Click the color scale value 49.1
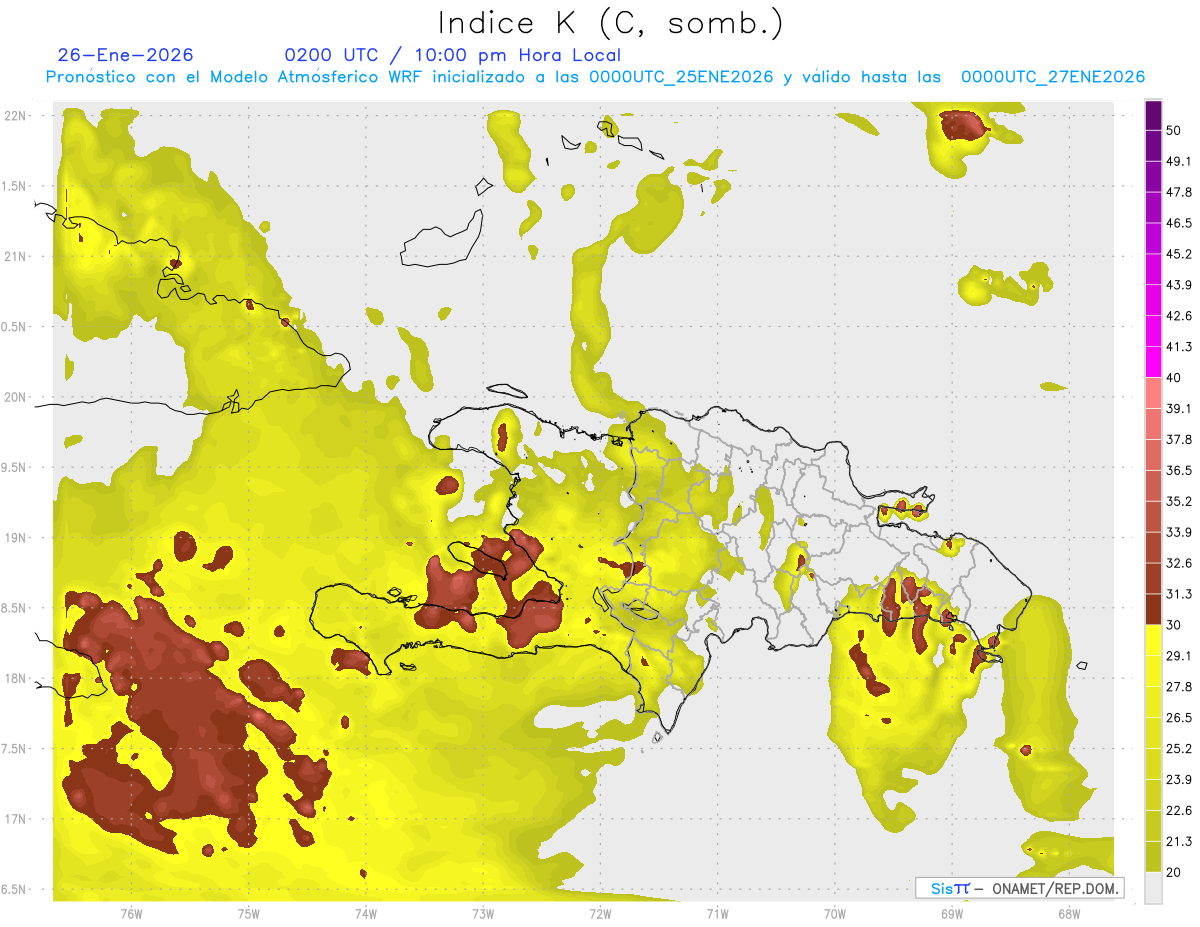1200x927 pixels. point(1180,161)
